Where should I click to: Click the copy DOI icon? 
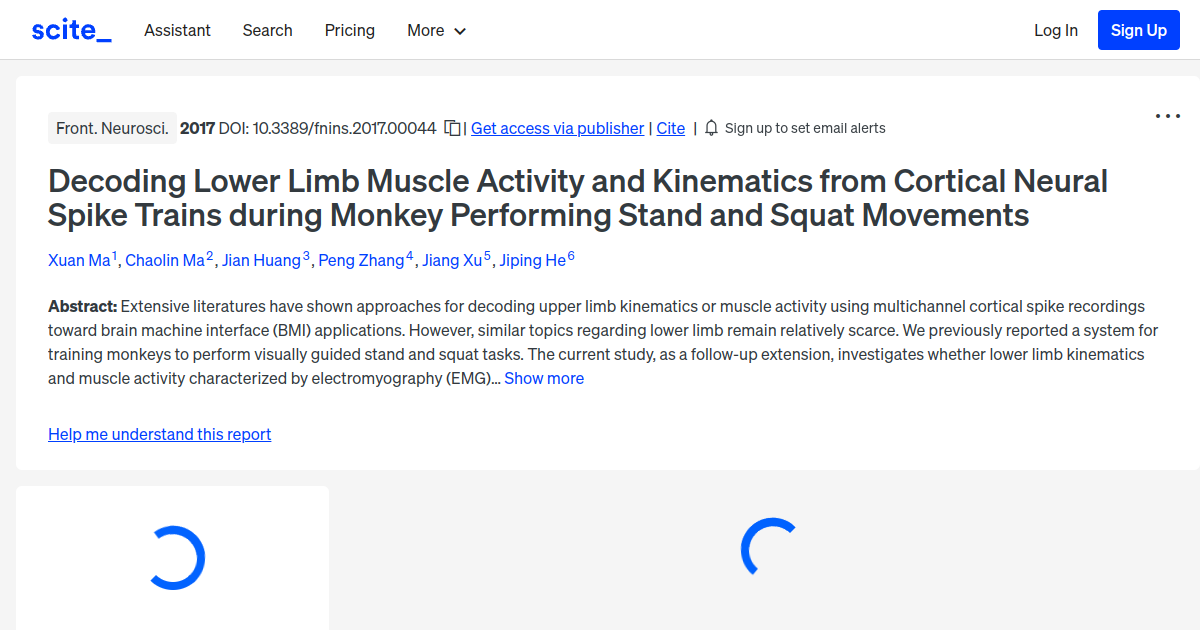click(452, 128)
